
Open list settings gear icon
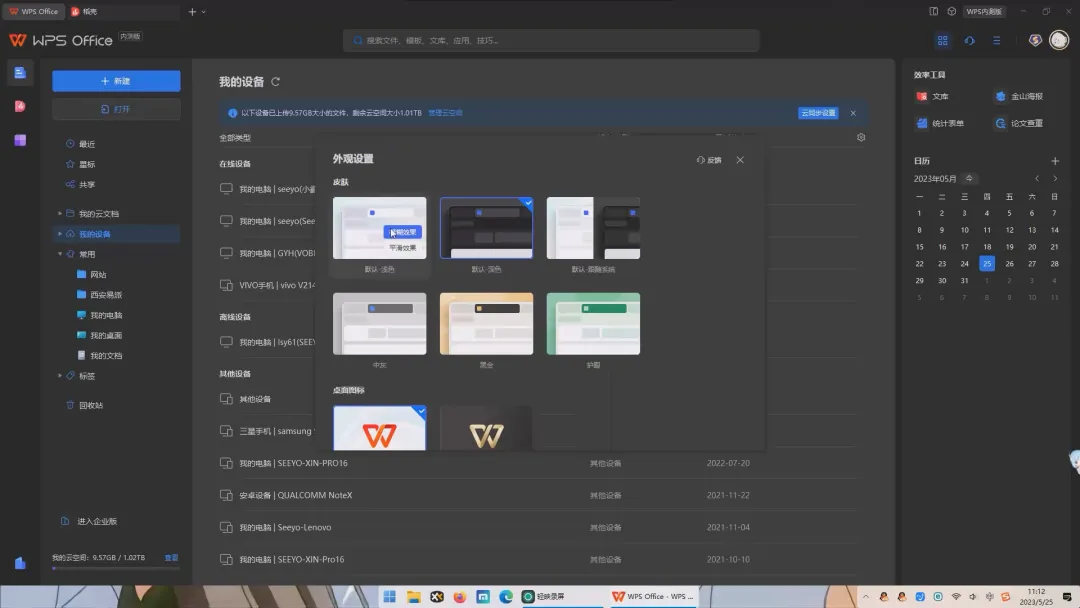[x=861, y=138]
